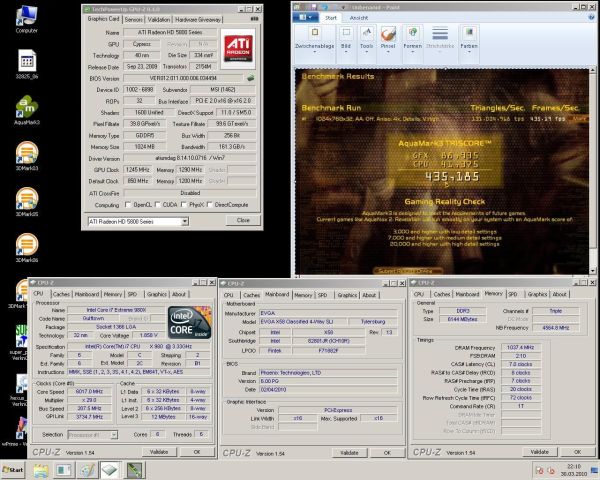
Task: Click the AquaMark score 435,185
Action: coord(452,176)
